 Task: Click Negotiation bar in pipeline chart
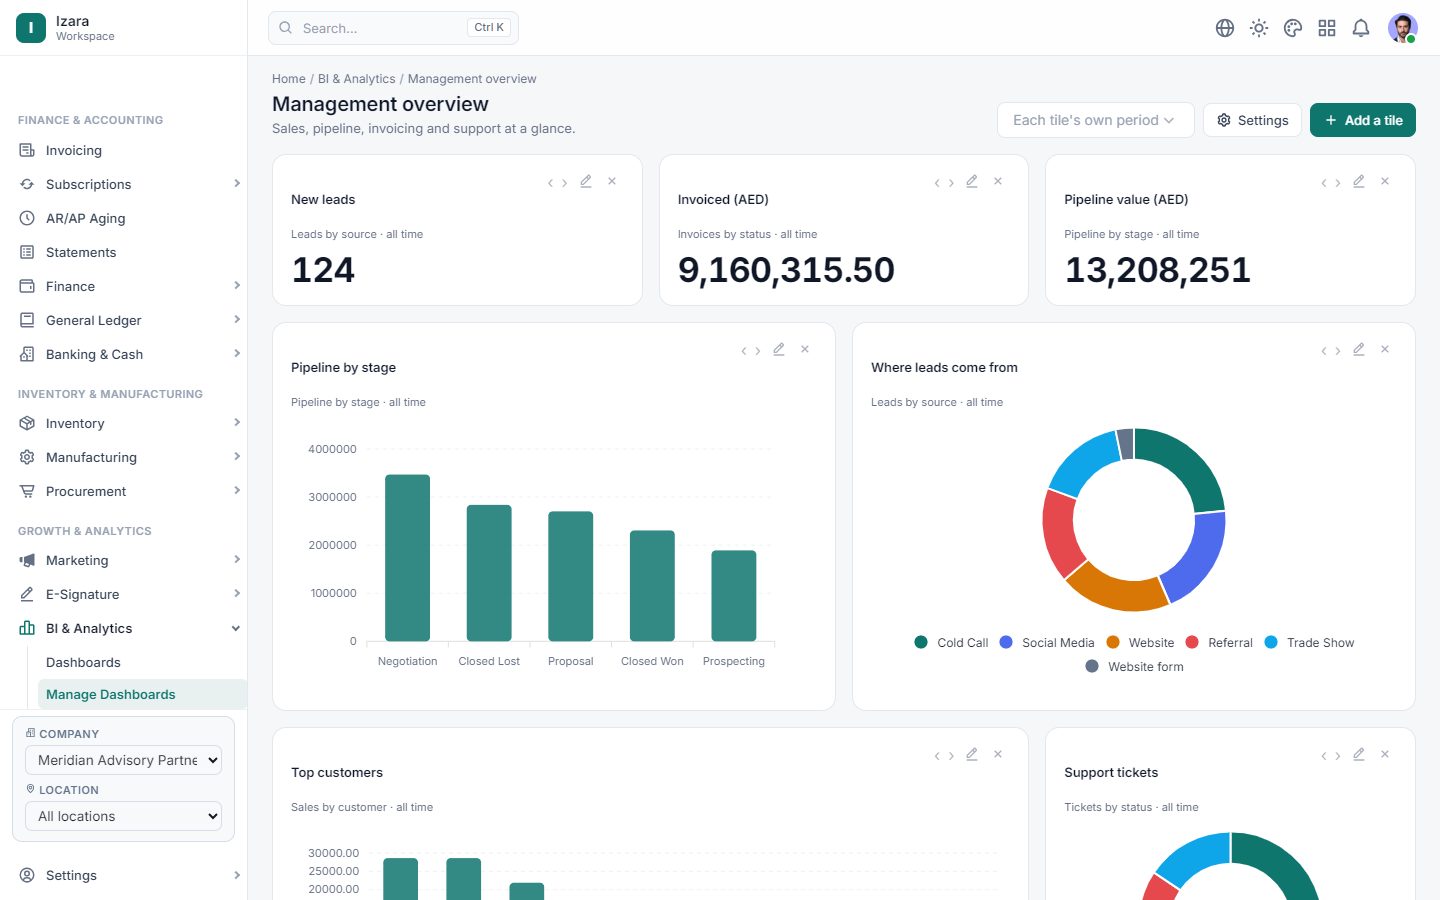click(x=407, y=557)
